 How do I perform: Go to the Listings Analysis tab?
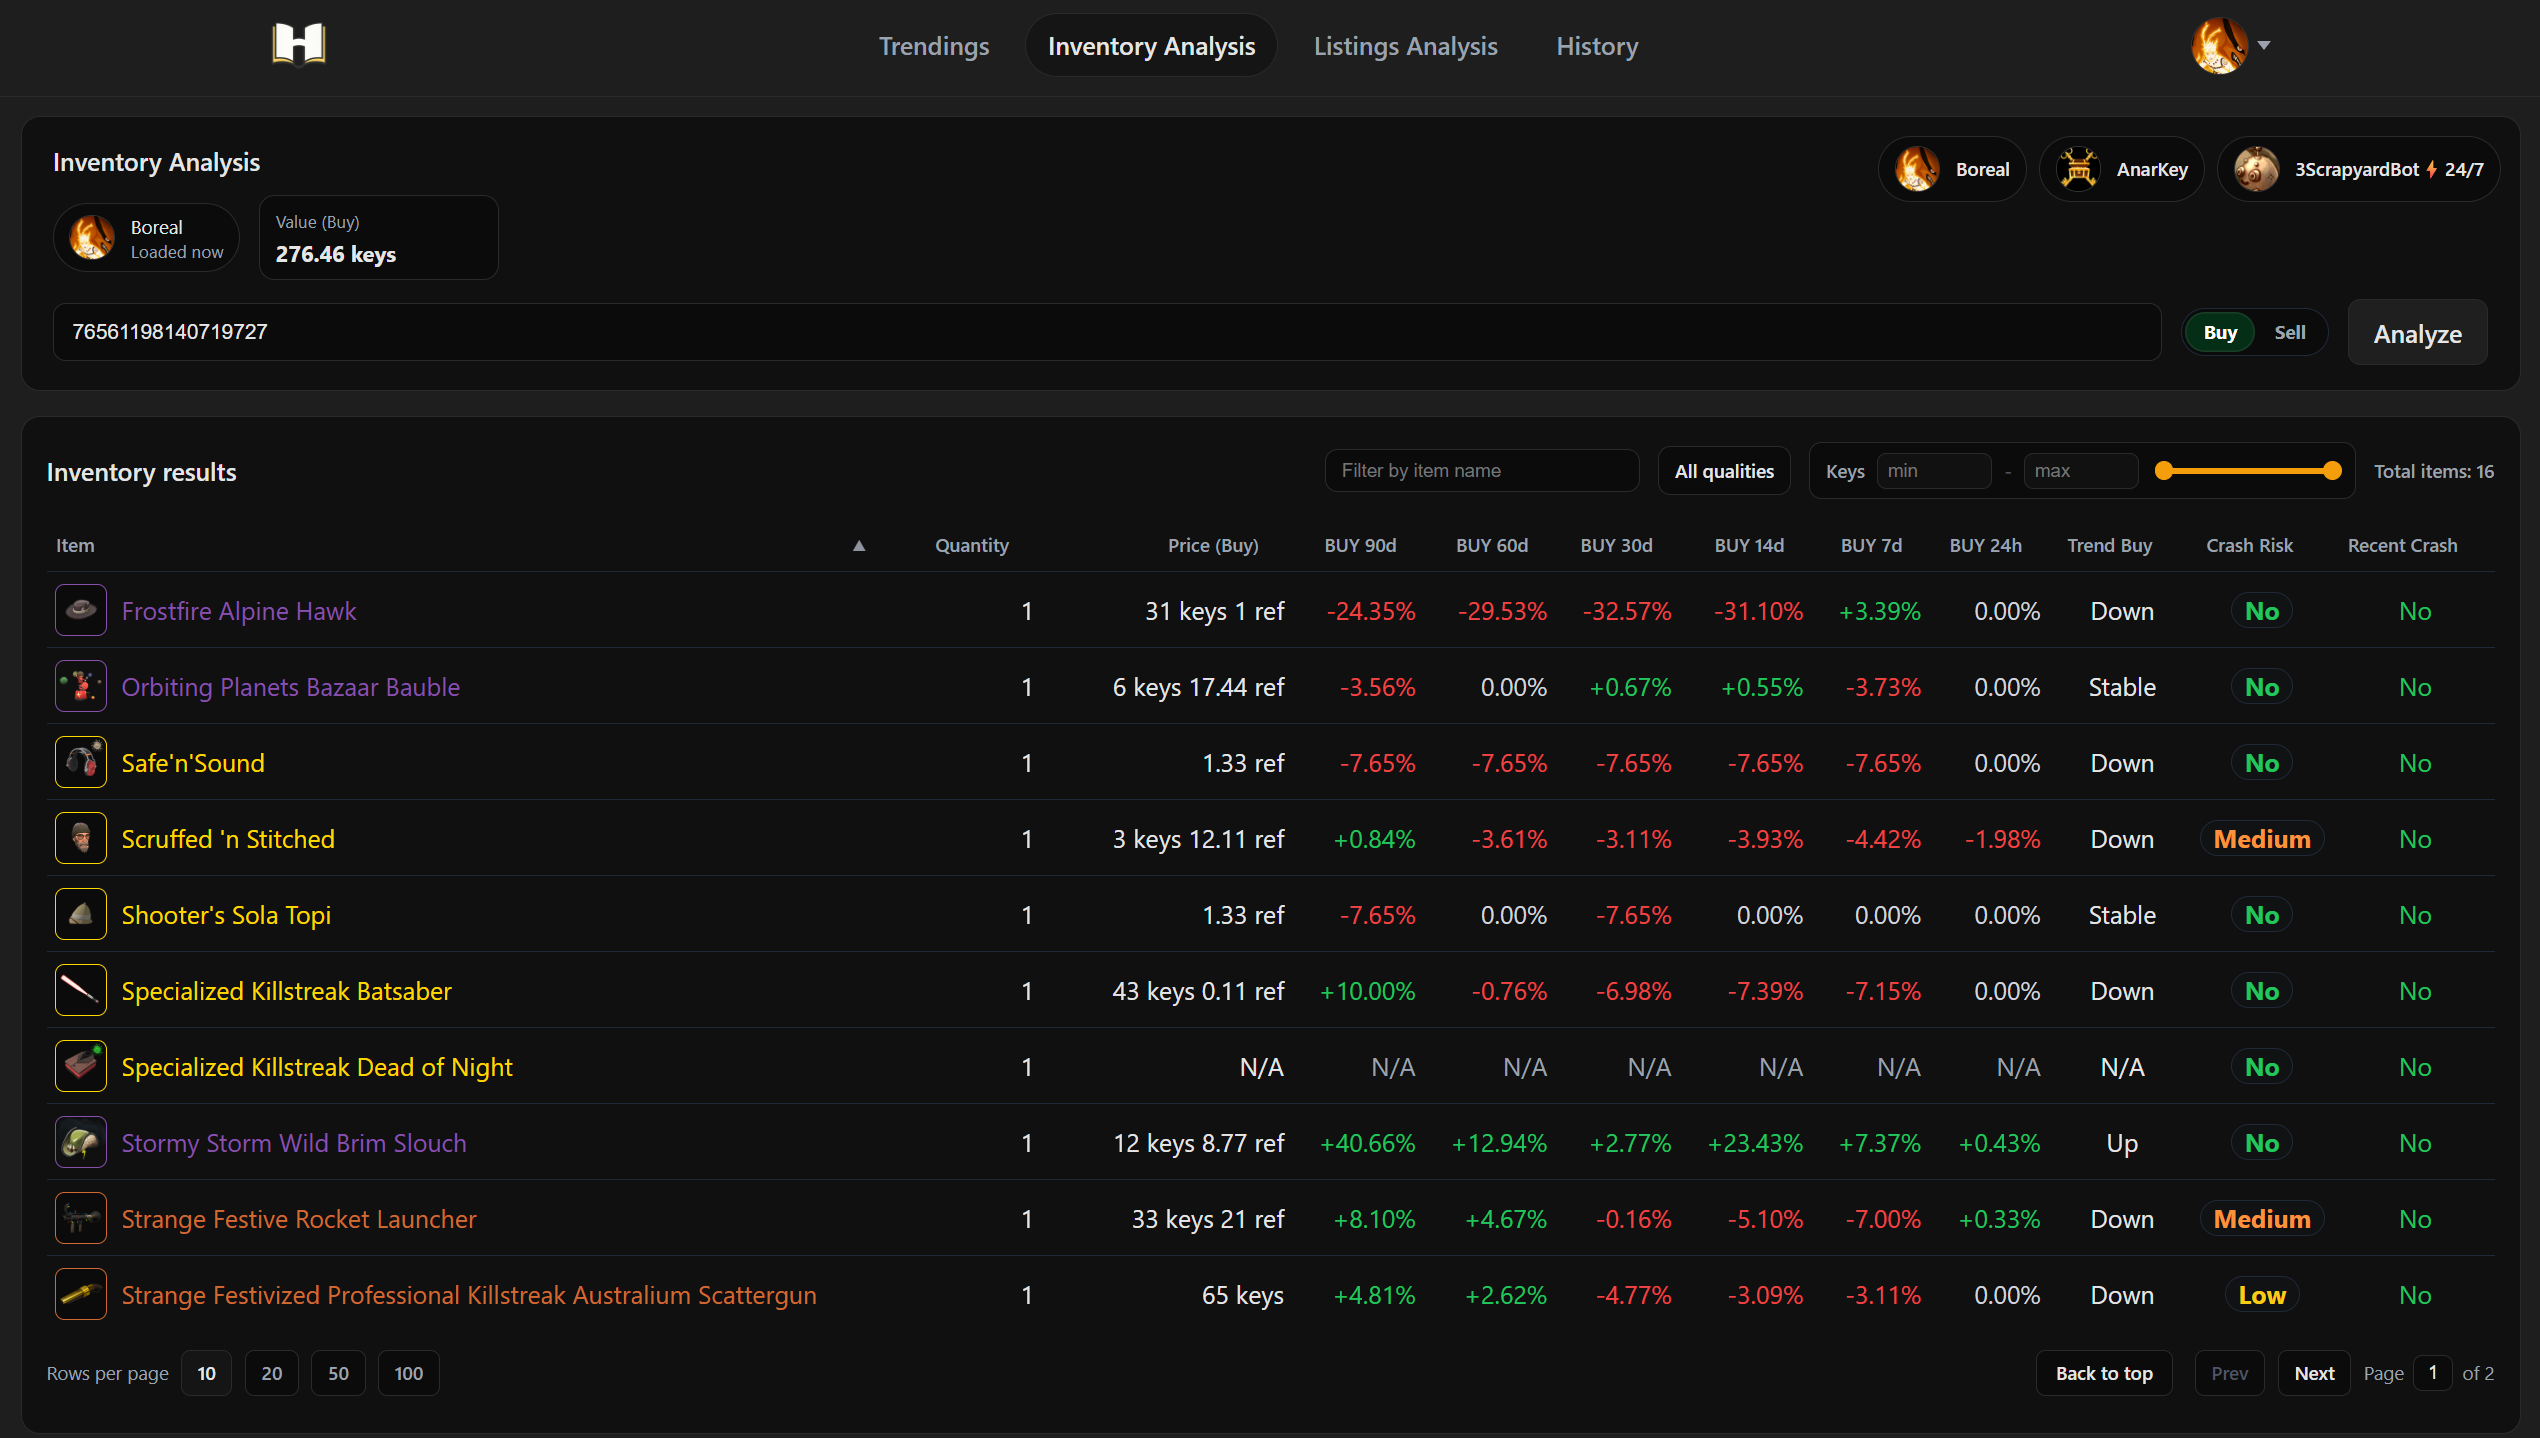point(1405,46)
